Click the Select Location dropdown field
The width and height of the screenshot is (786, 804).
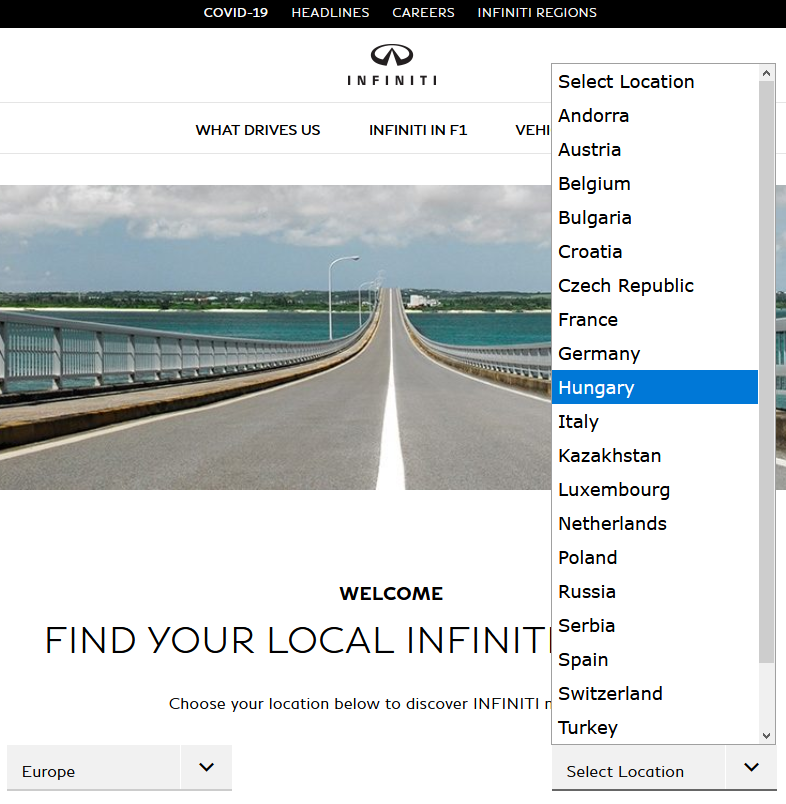(x=664, y=768)
